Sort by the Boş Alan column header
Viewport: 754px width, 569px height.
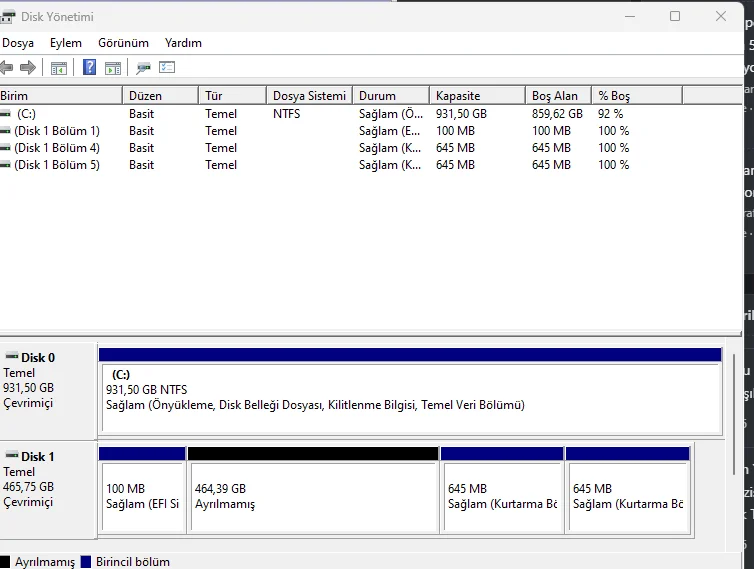[x=556, y=96]
